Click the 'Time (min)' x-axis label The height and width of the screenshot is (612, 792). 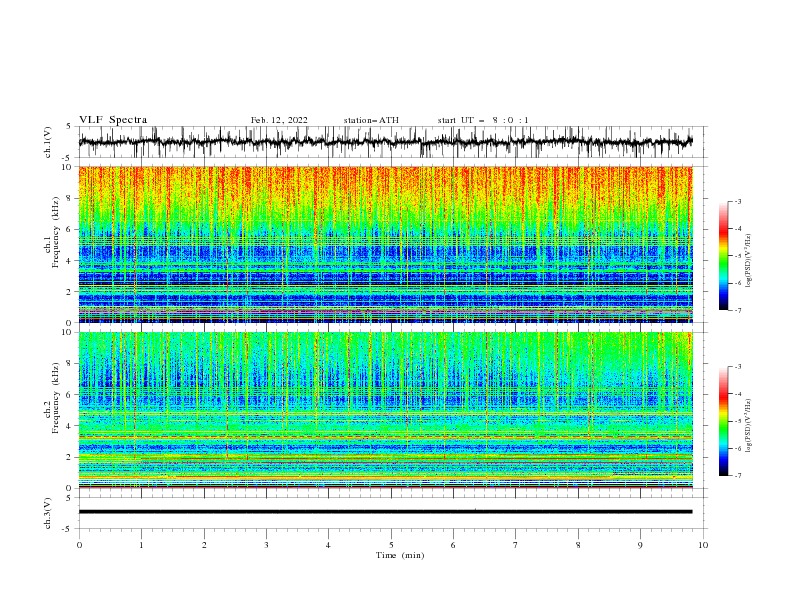pos(400,555)
